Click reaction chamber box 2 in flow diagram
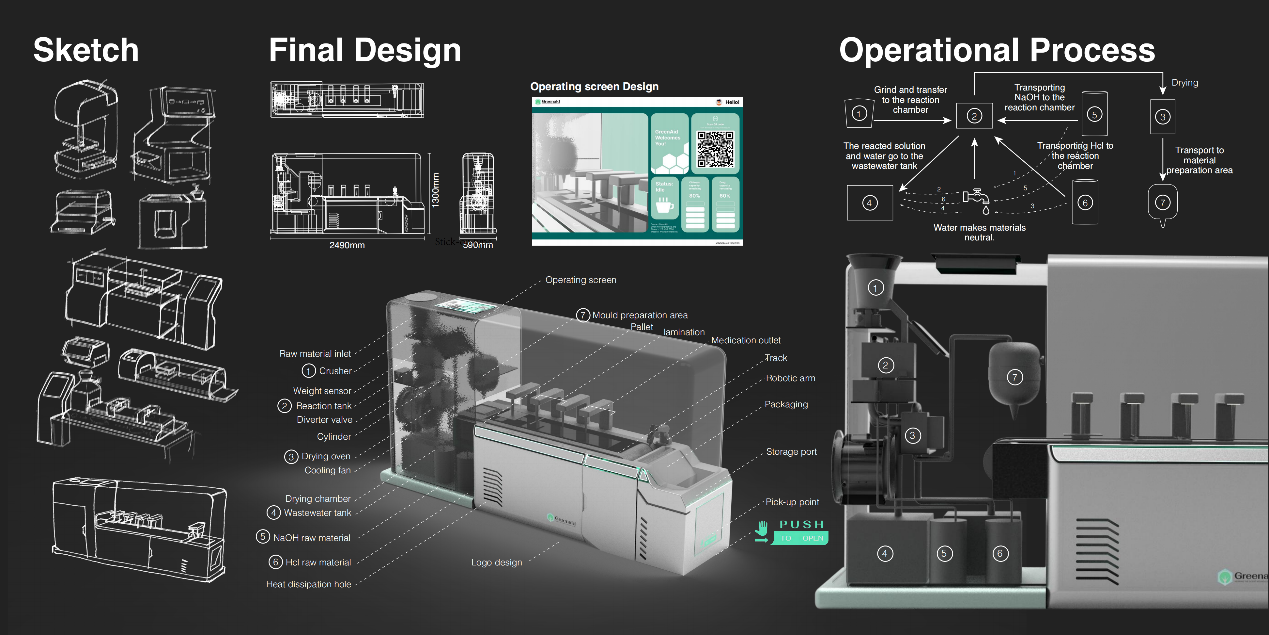Viewport: 1269px width, 635px height. pyautogui.click(x=973, y=116)
